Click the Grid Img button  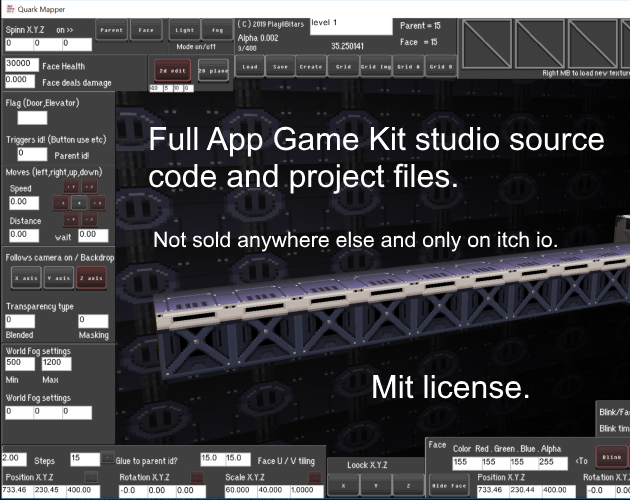click(x=376, y=67)
